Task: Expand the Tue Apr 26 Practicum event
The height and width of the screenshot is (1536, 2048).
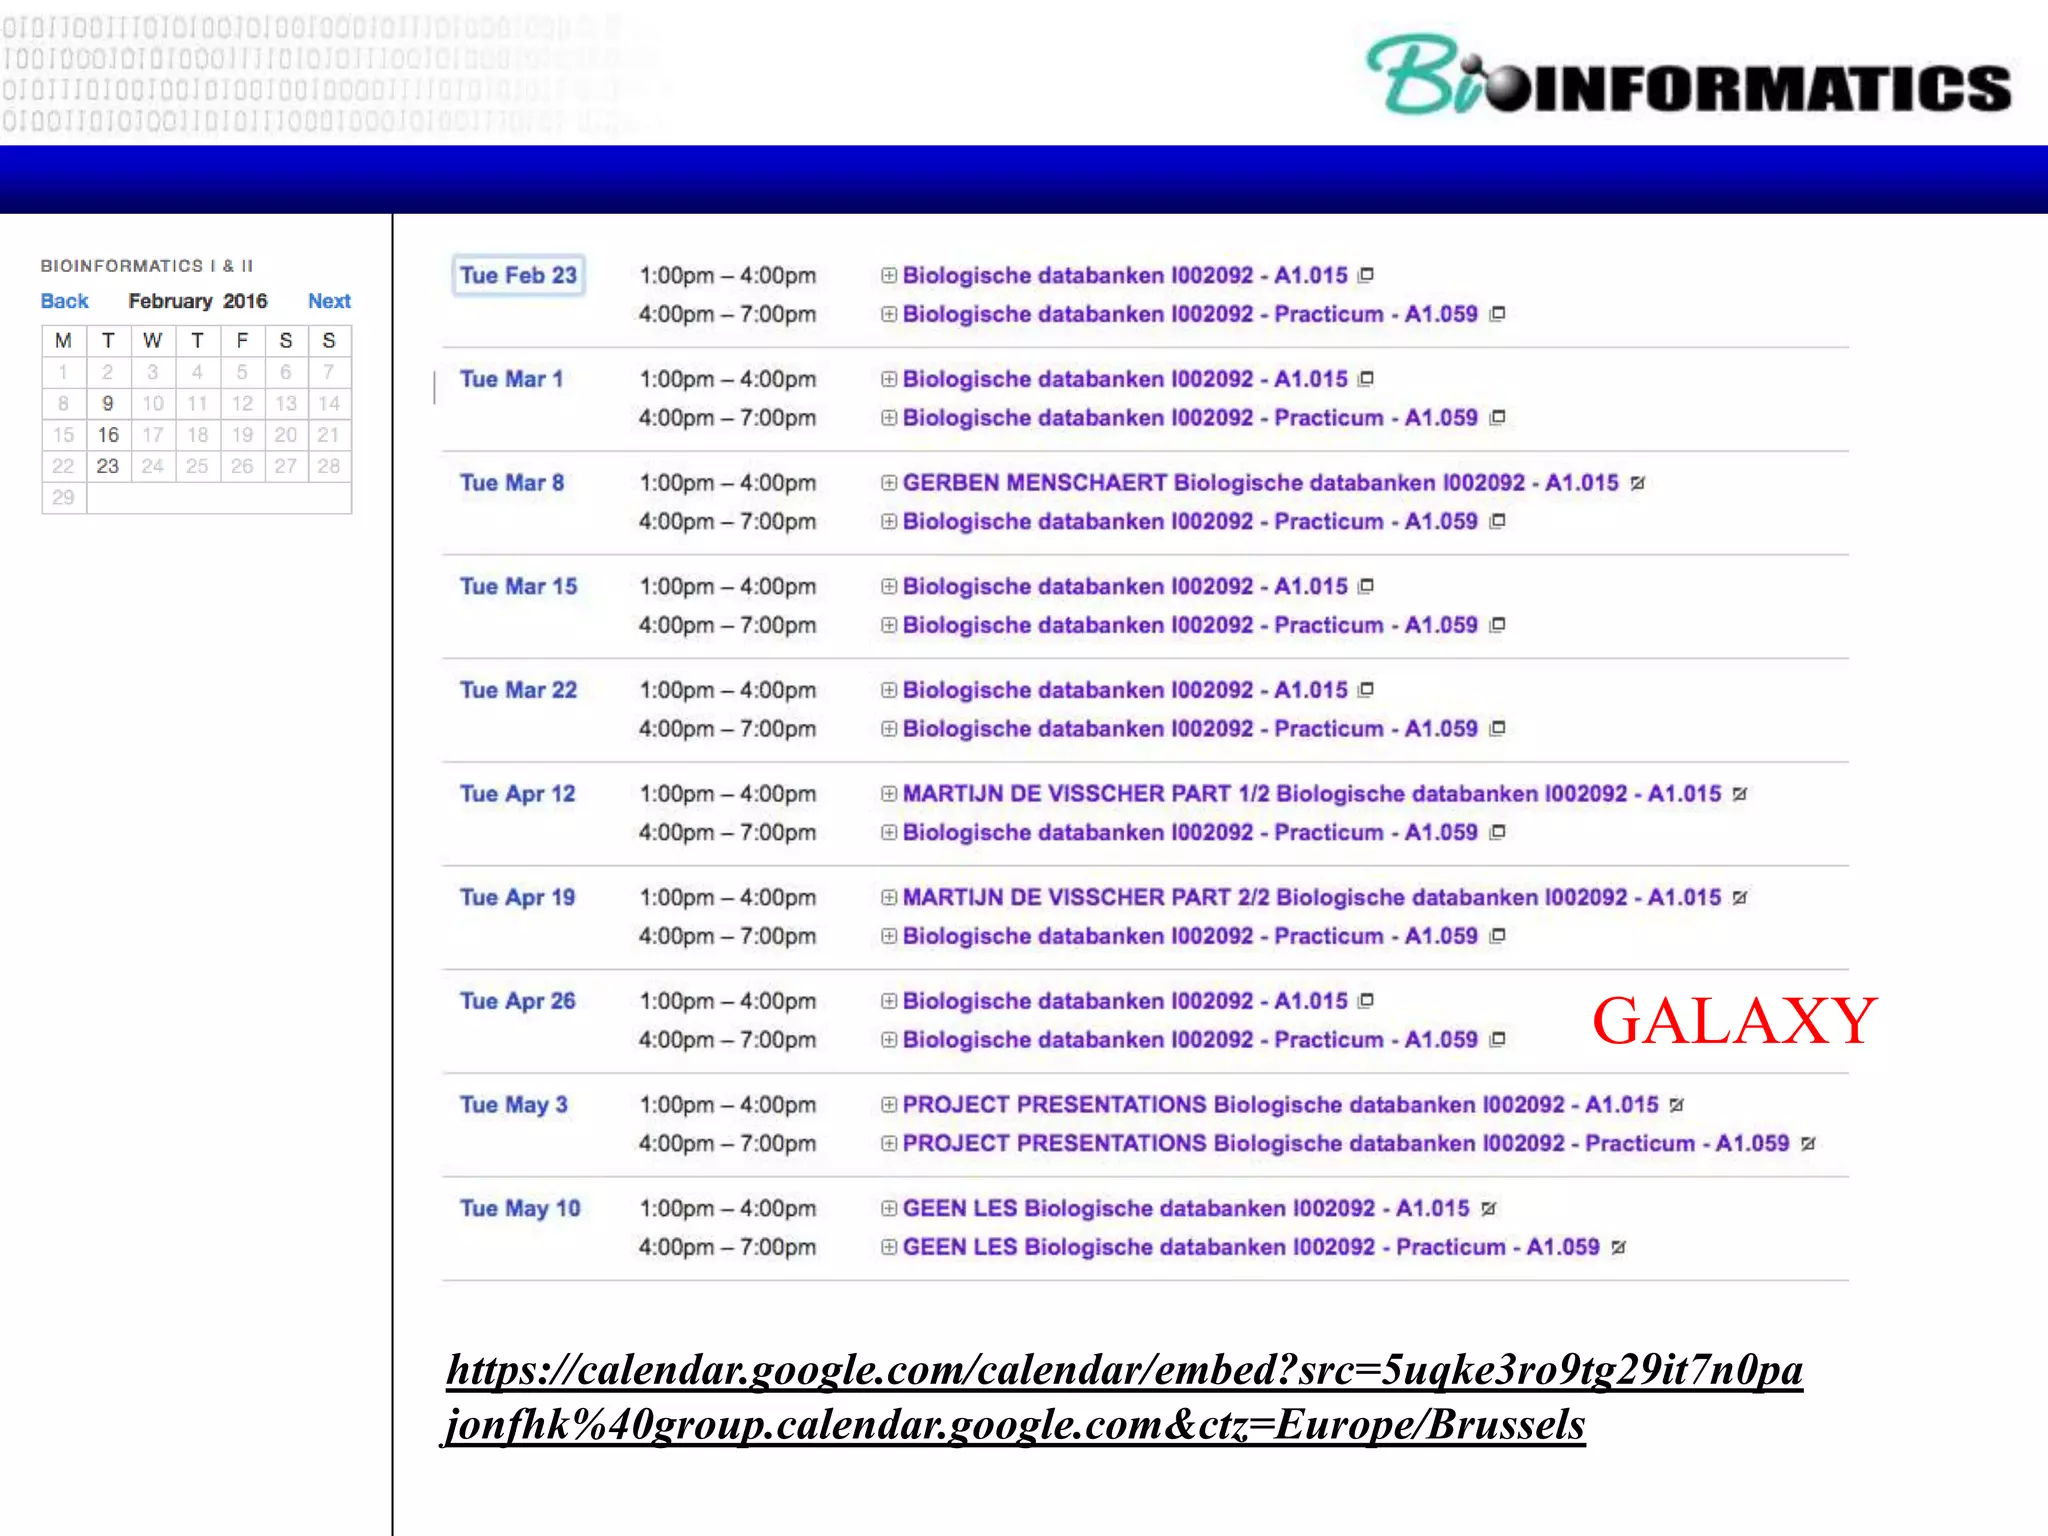Action: (x=888, y=1040)
